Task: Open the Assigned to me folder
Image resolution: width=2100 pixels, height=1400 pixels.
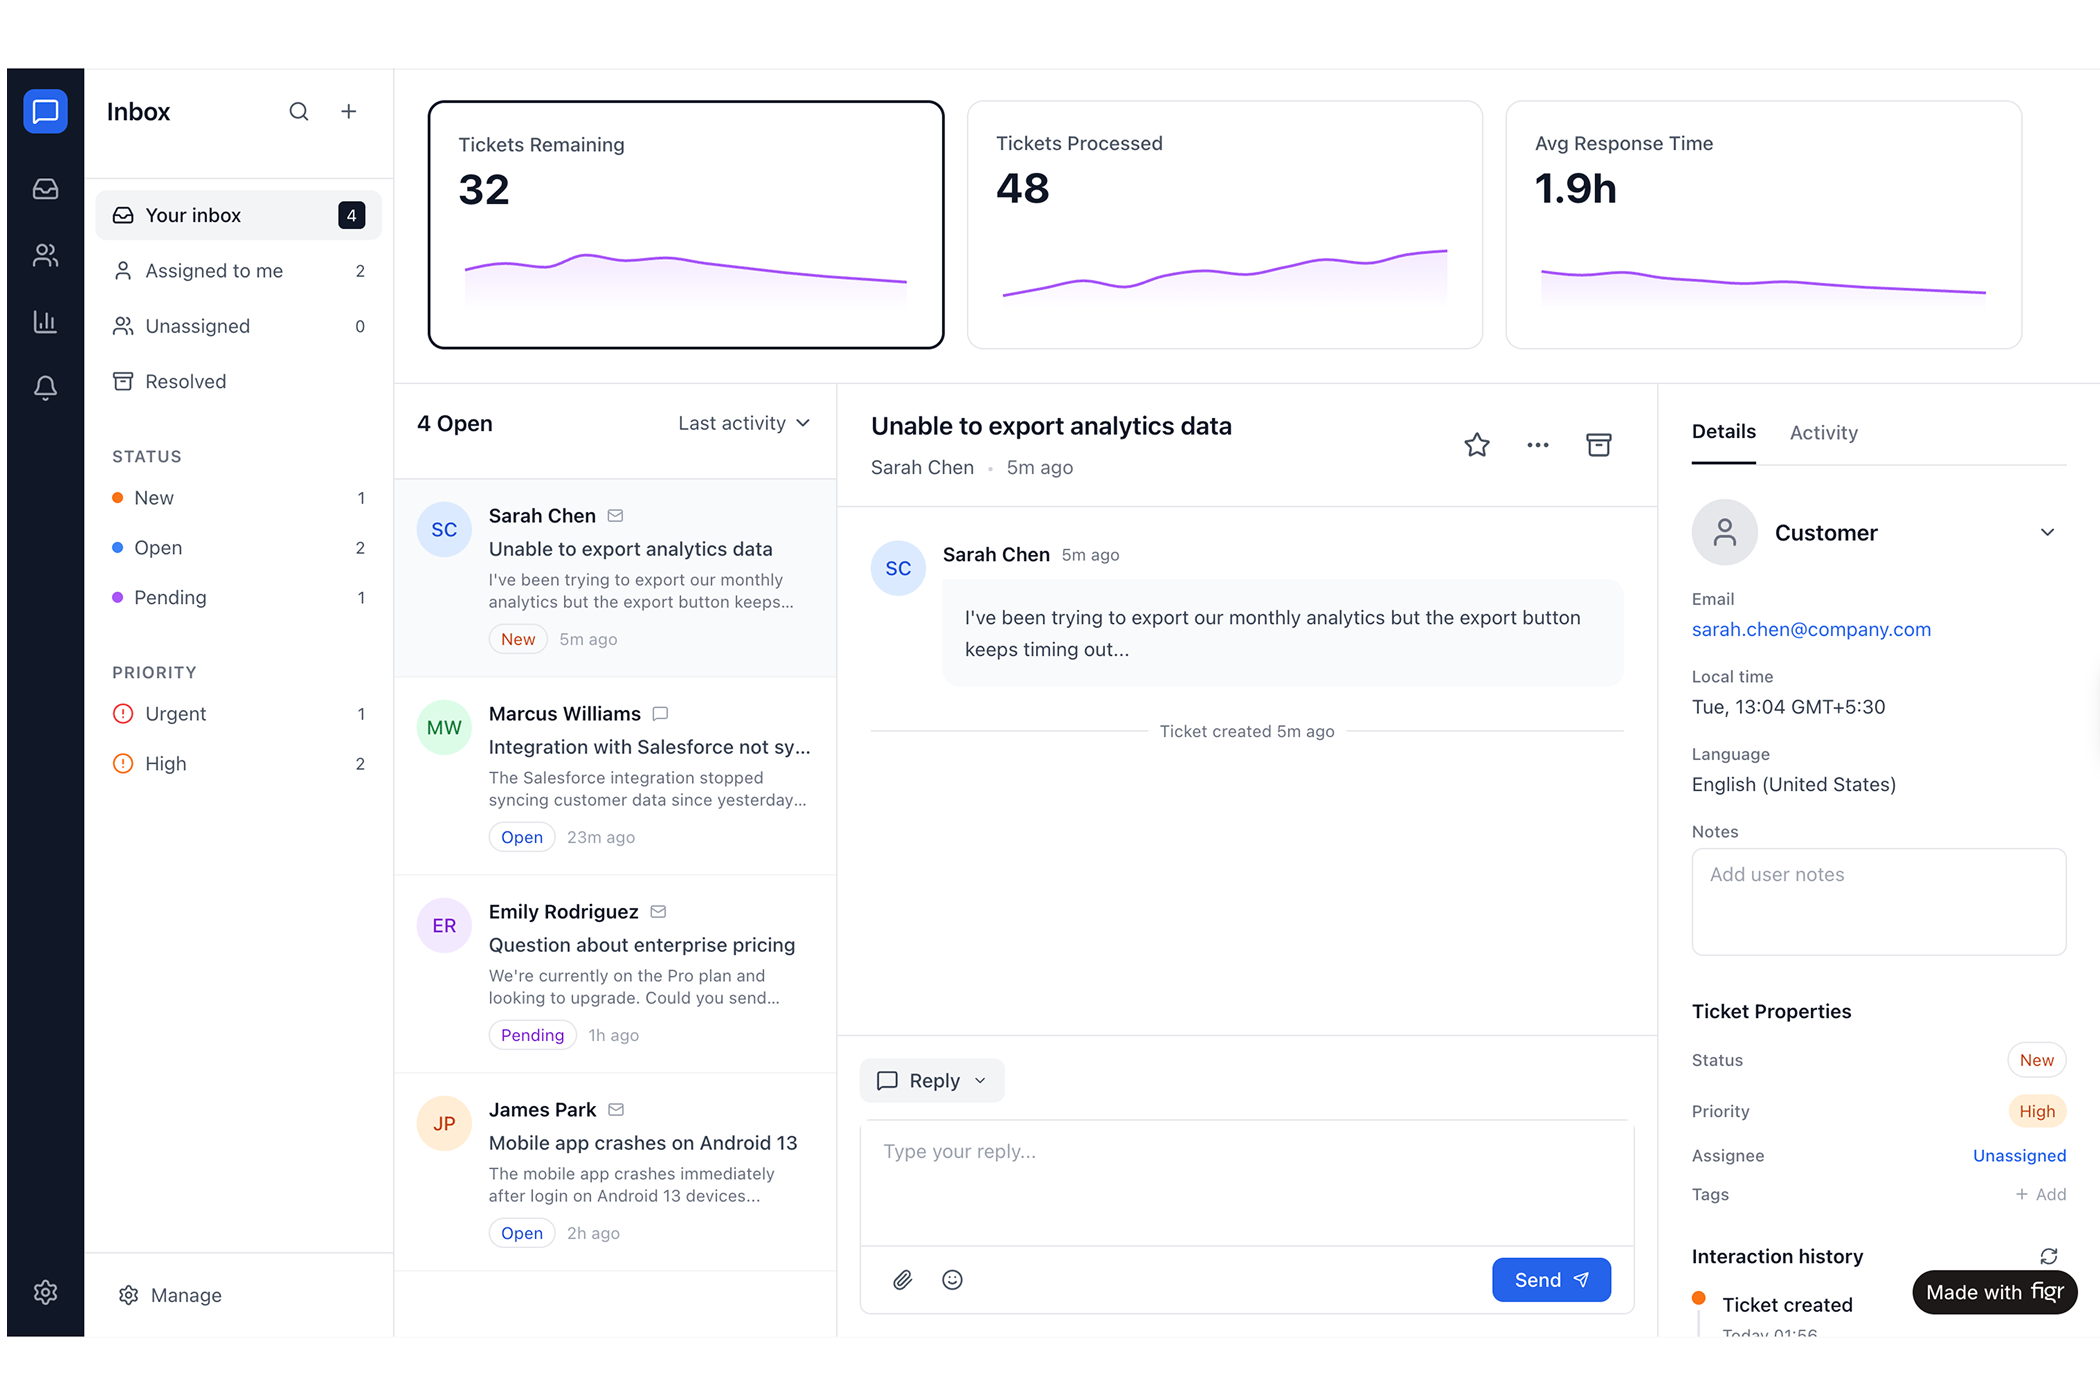Action: click(x=214, y=271)
